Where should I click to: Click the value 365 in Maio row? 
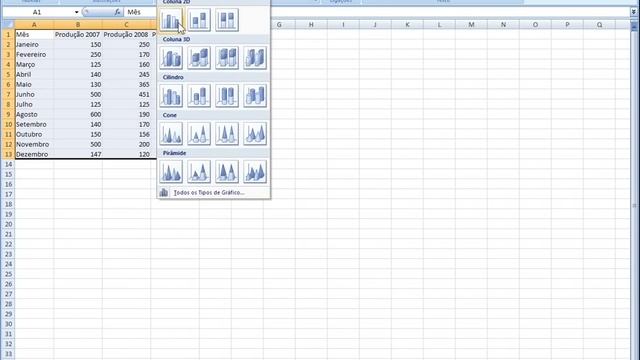(x=126, y=84)
